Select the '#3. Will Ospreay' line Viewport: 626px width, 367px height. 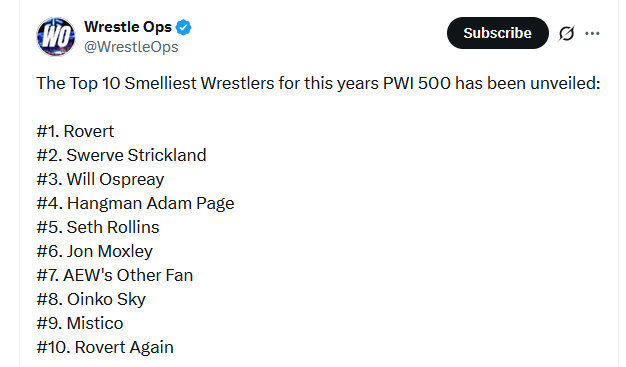coord(100,180)
